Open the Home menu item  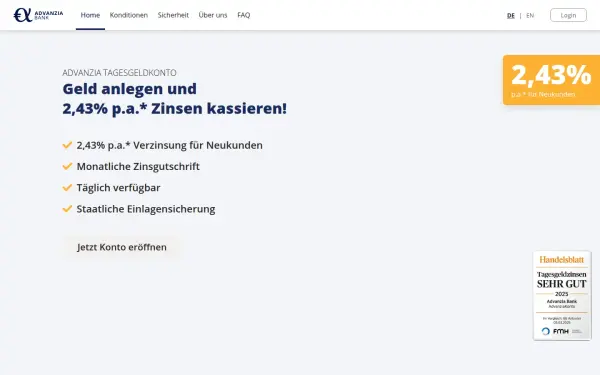90,15
